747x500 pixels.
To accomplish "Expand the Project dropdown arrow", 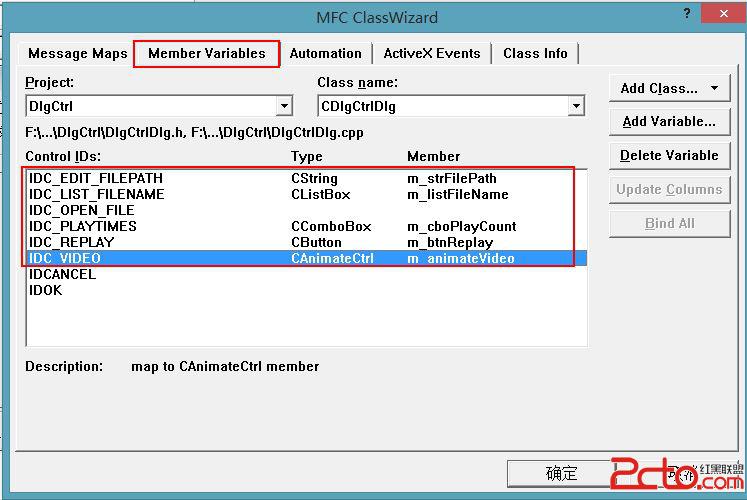I will (284, 106).
